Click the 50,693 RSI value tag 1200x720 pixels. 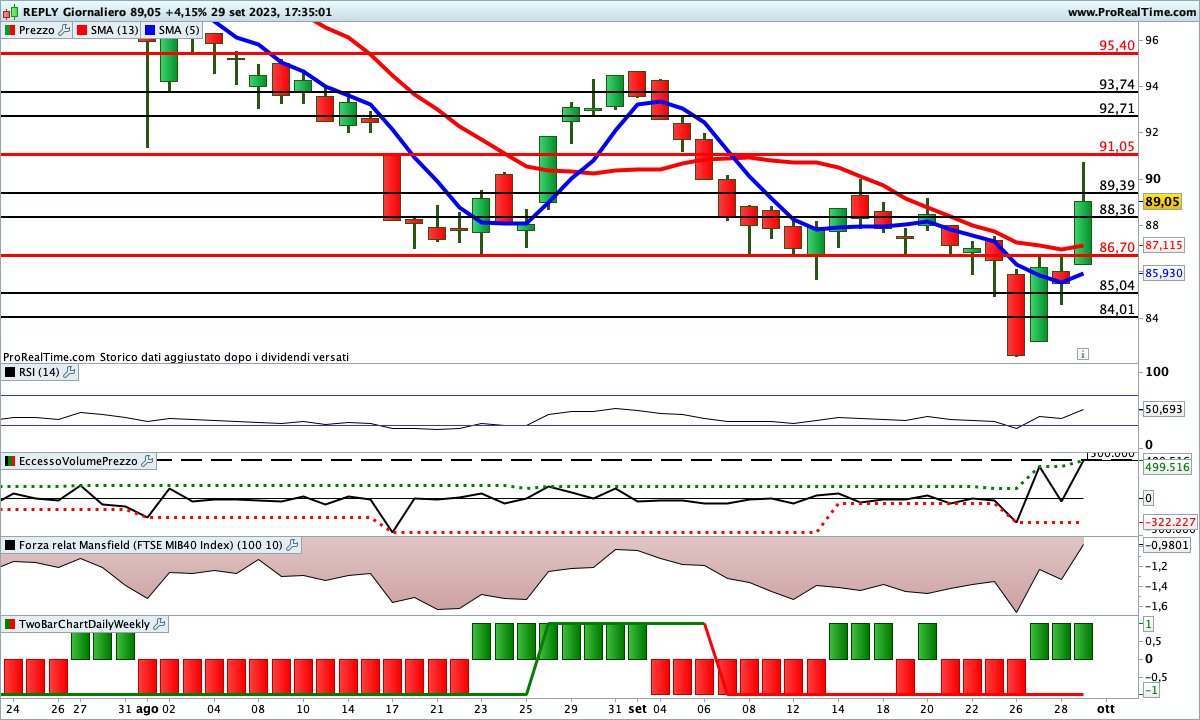click(1164, 409)
